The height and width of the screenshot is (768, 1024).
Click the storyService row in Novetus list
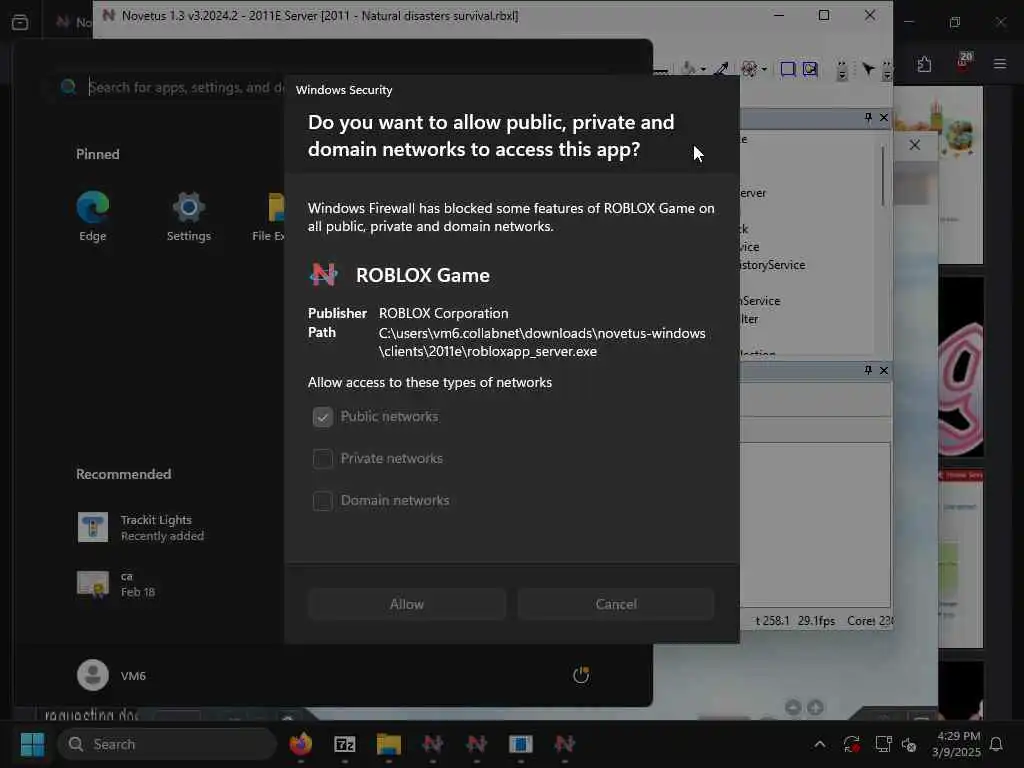point(772,265)
